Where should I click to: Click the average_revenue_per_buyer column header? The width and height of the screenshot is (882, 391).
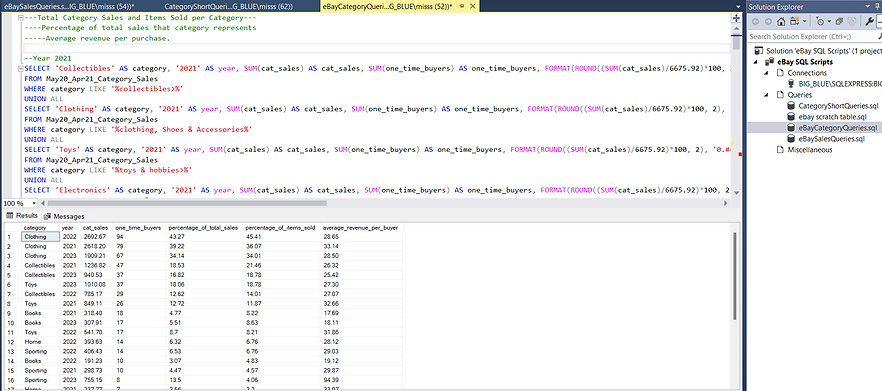(361, 228)
